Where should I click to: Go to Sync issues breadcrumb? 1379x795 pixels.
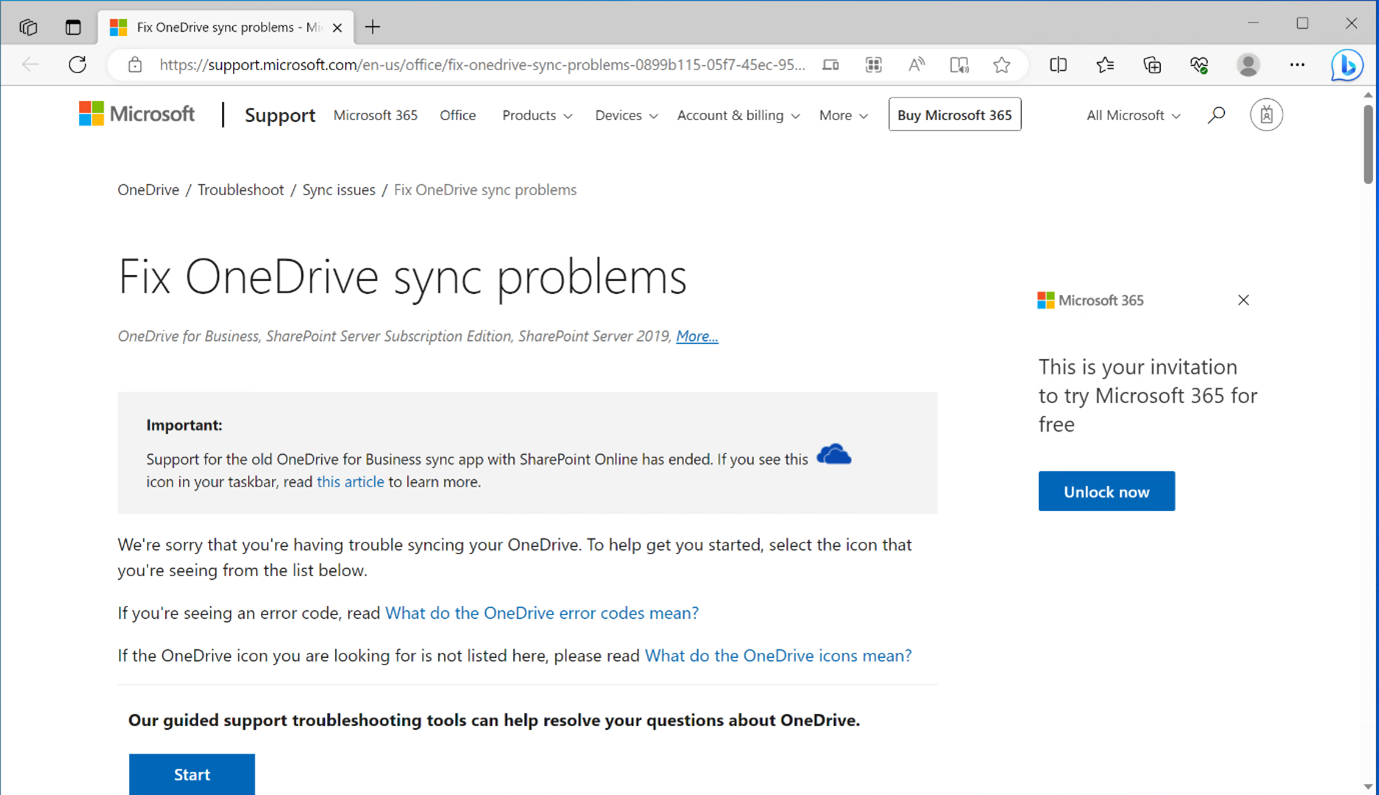[x=339, y=189]
